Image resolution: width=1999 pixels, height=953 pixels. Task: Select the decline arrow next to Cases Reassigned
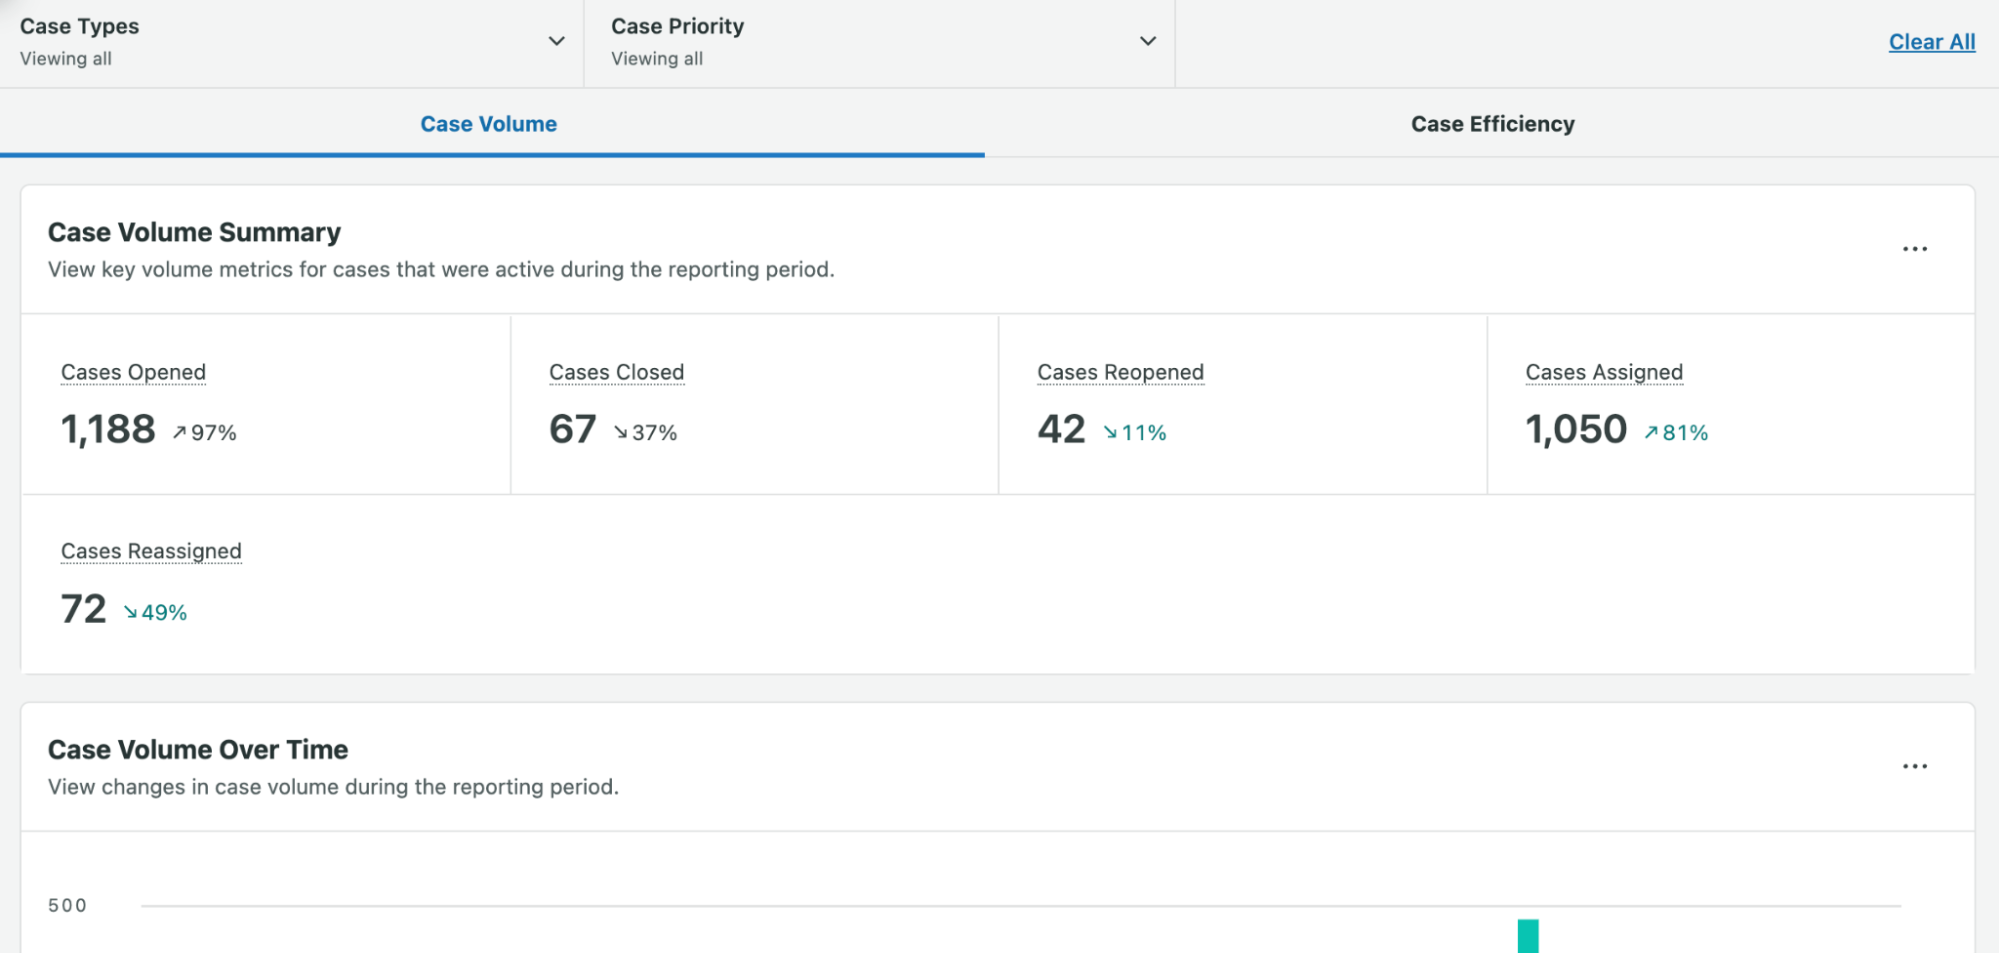coord(131,611)
